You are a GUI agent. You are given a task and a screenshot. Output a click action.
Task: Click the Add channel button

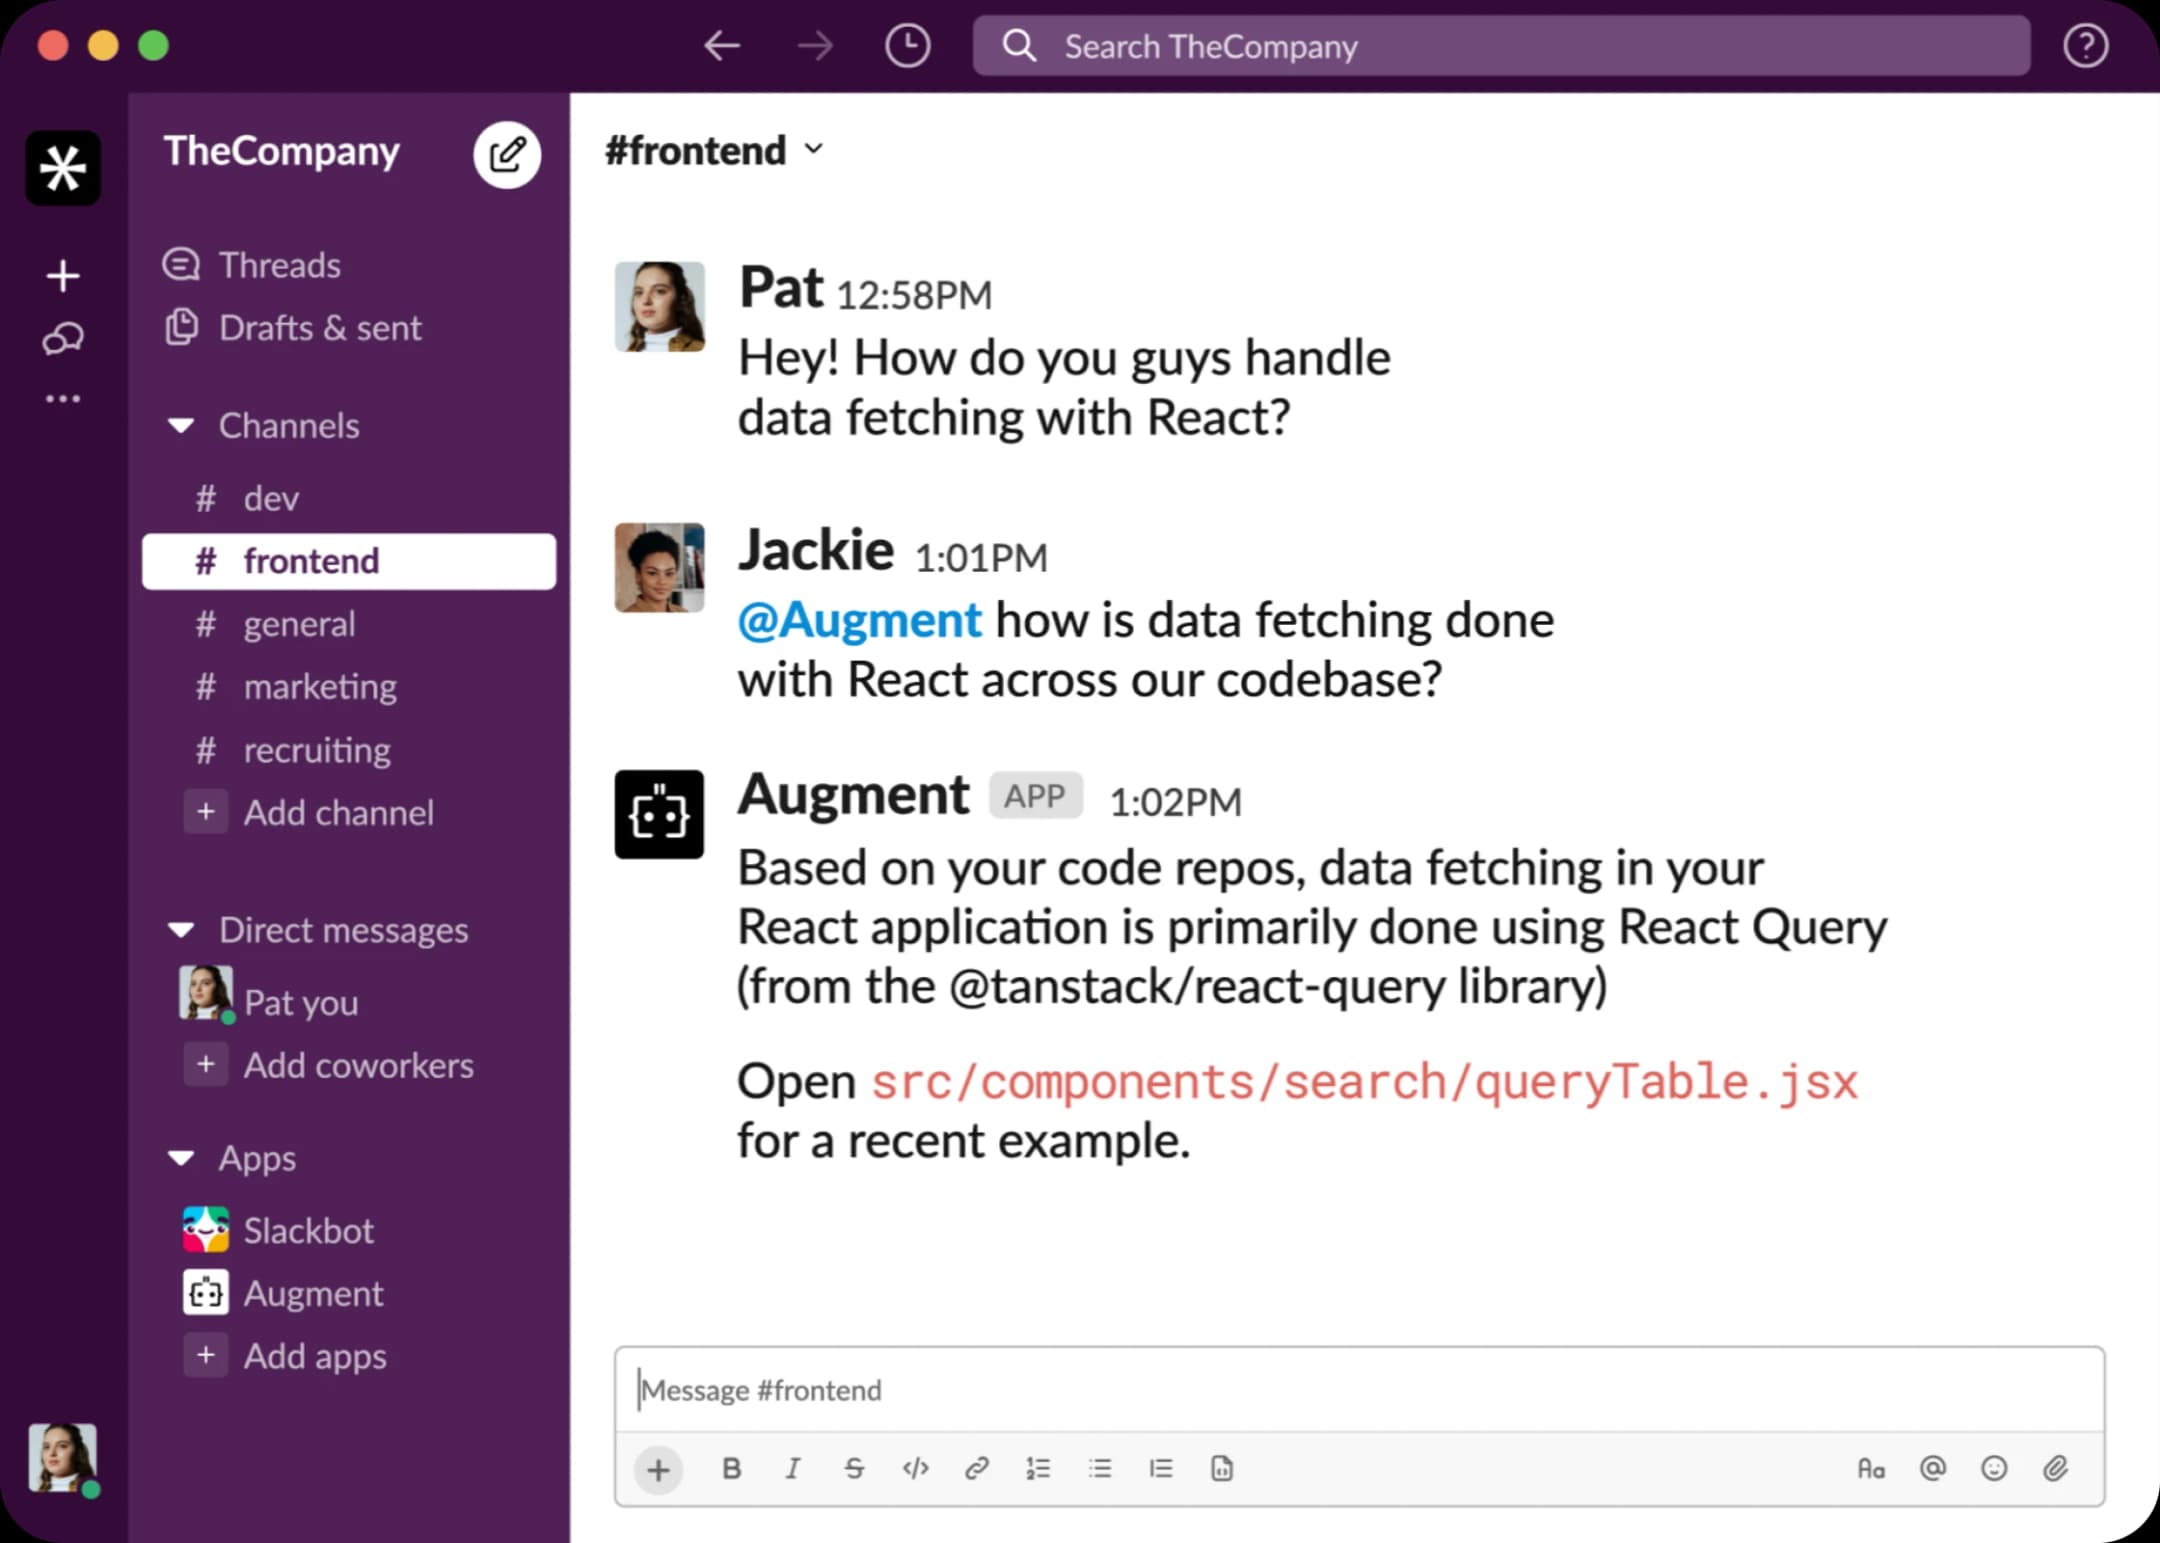(x=338, y=813)
